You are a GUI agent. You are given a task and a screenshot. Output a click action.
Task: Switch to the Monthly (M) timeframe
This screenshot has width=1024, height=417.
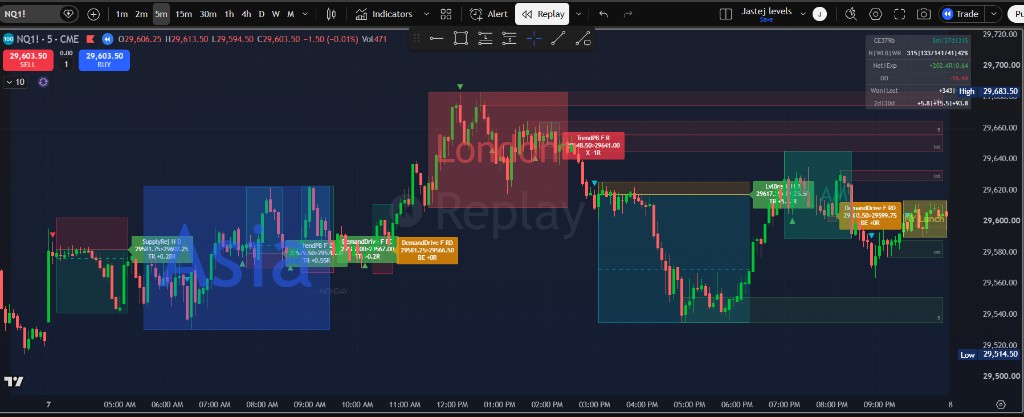coord(291,14)
